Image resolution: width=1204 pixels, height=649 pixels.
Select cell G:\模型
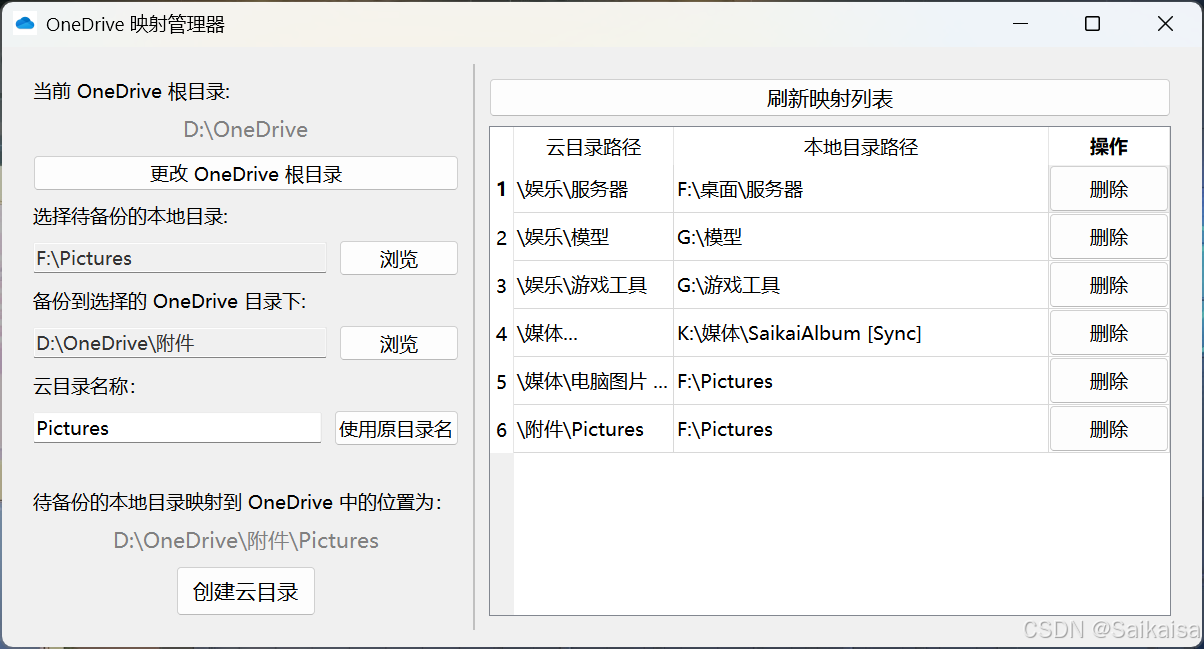click(861, 237)
